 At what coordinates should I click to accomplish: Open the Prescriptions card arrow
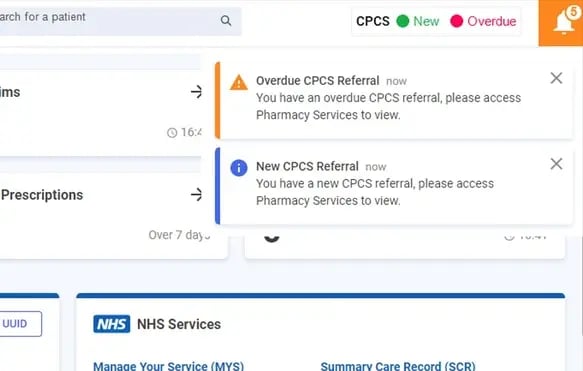196,194
